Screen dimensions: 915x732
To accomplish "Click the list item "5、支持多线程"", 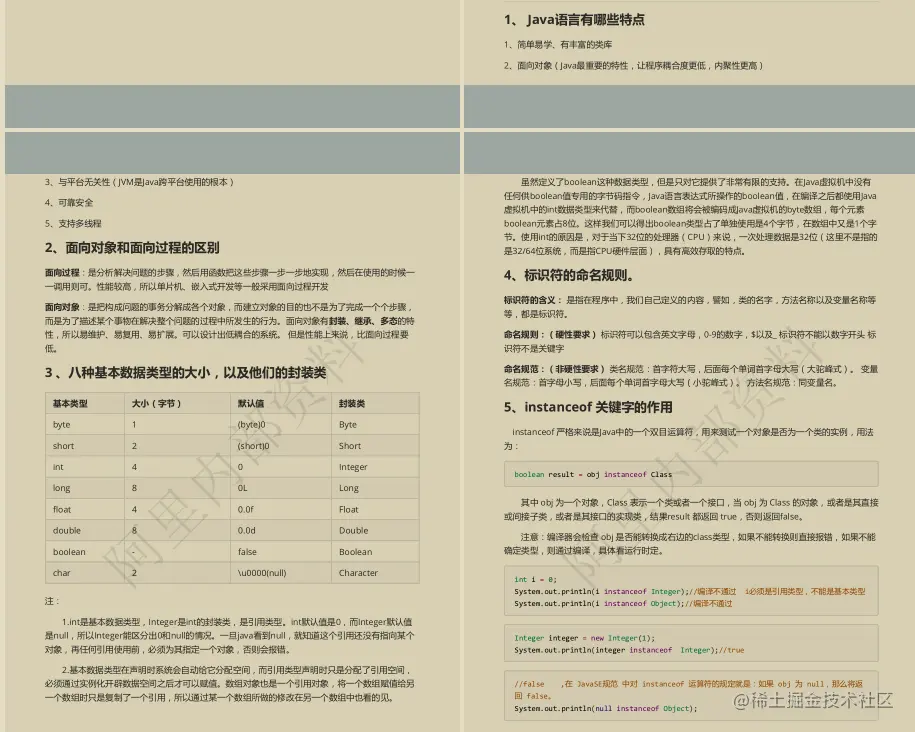I will [x=73, y=224].
